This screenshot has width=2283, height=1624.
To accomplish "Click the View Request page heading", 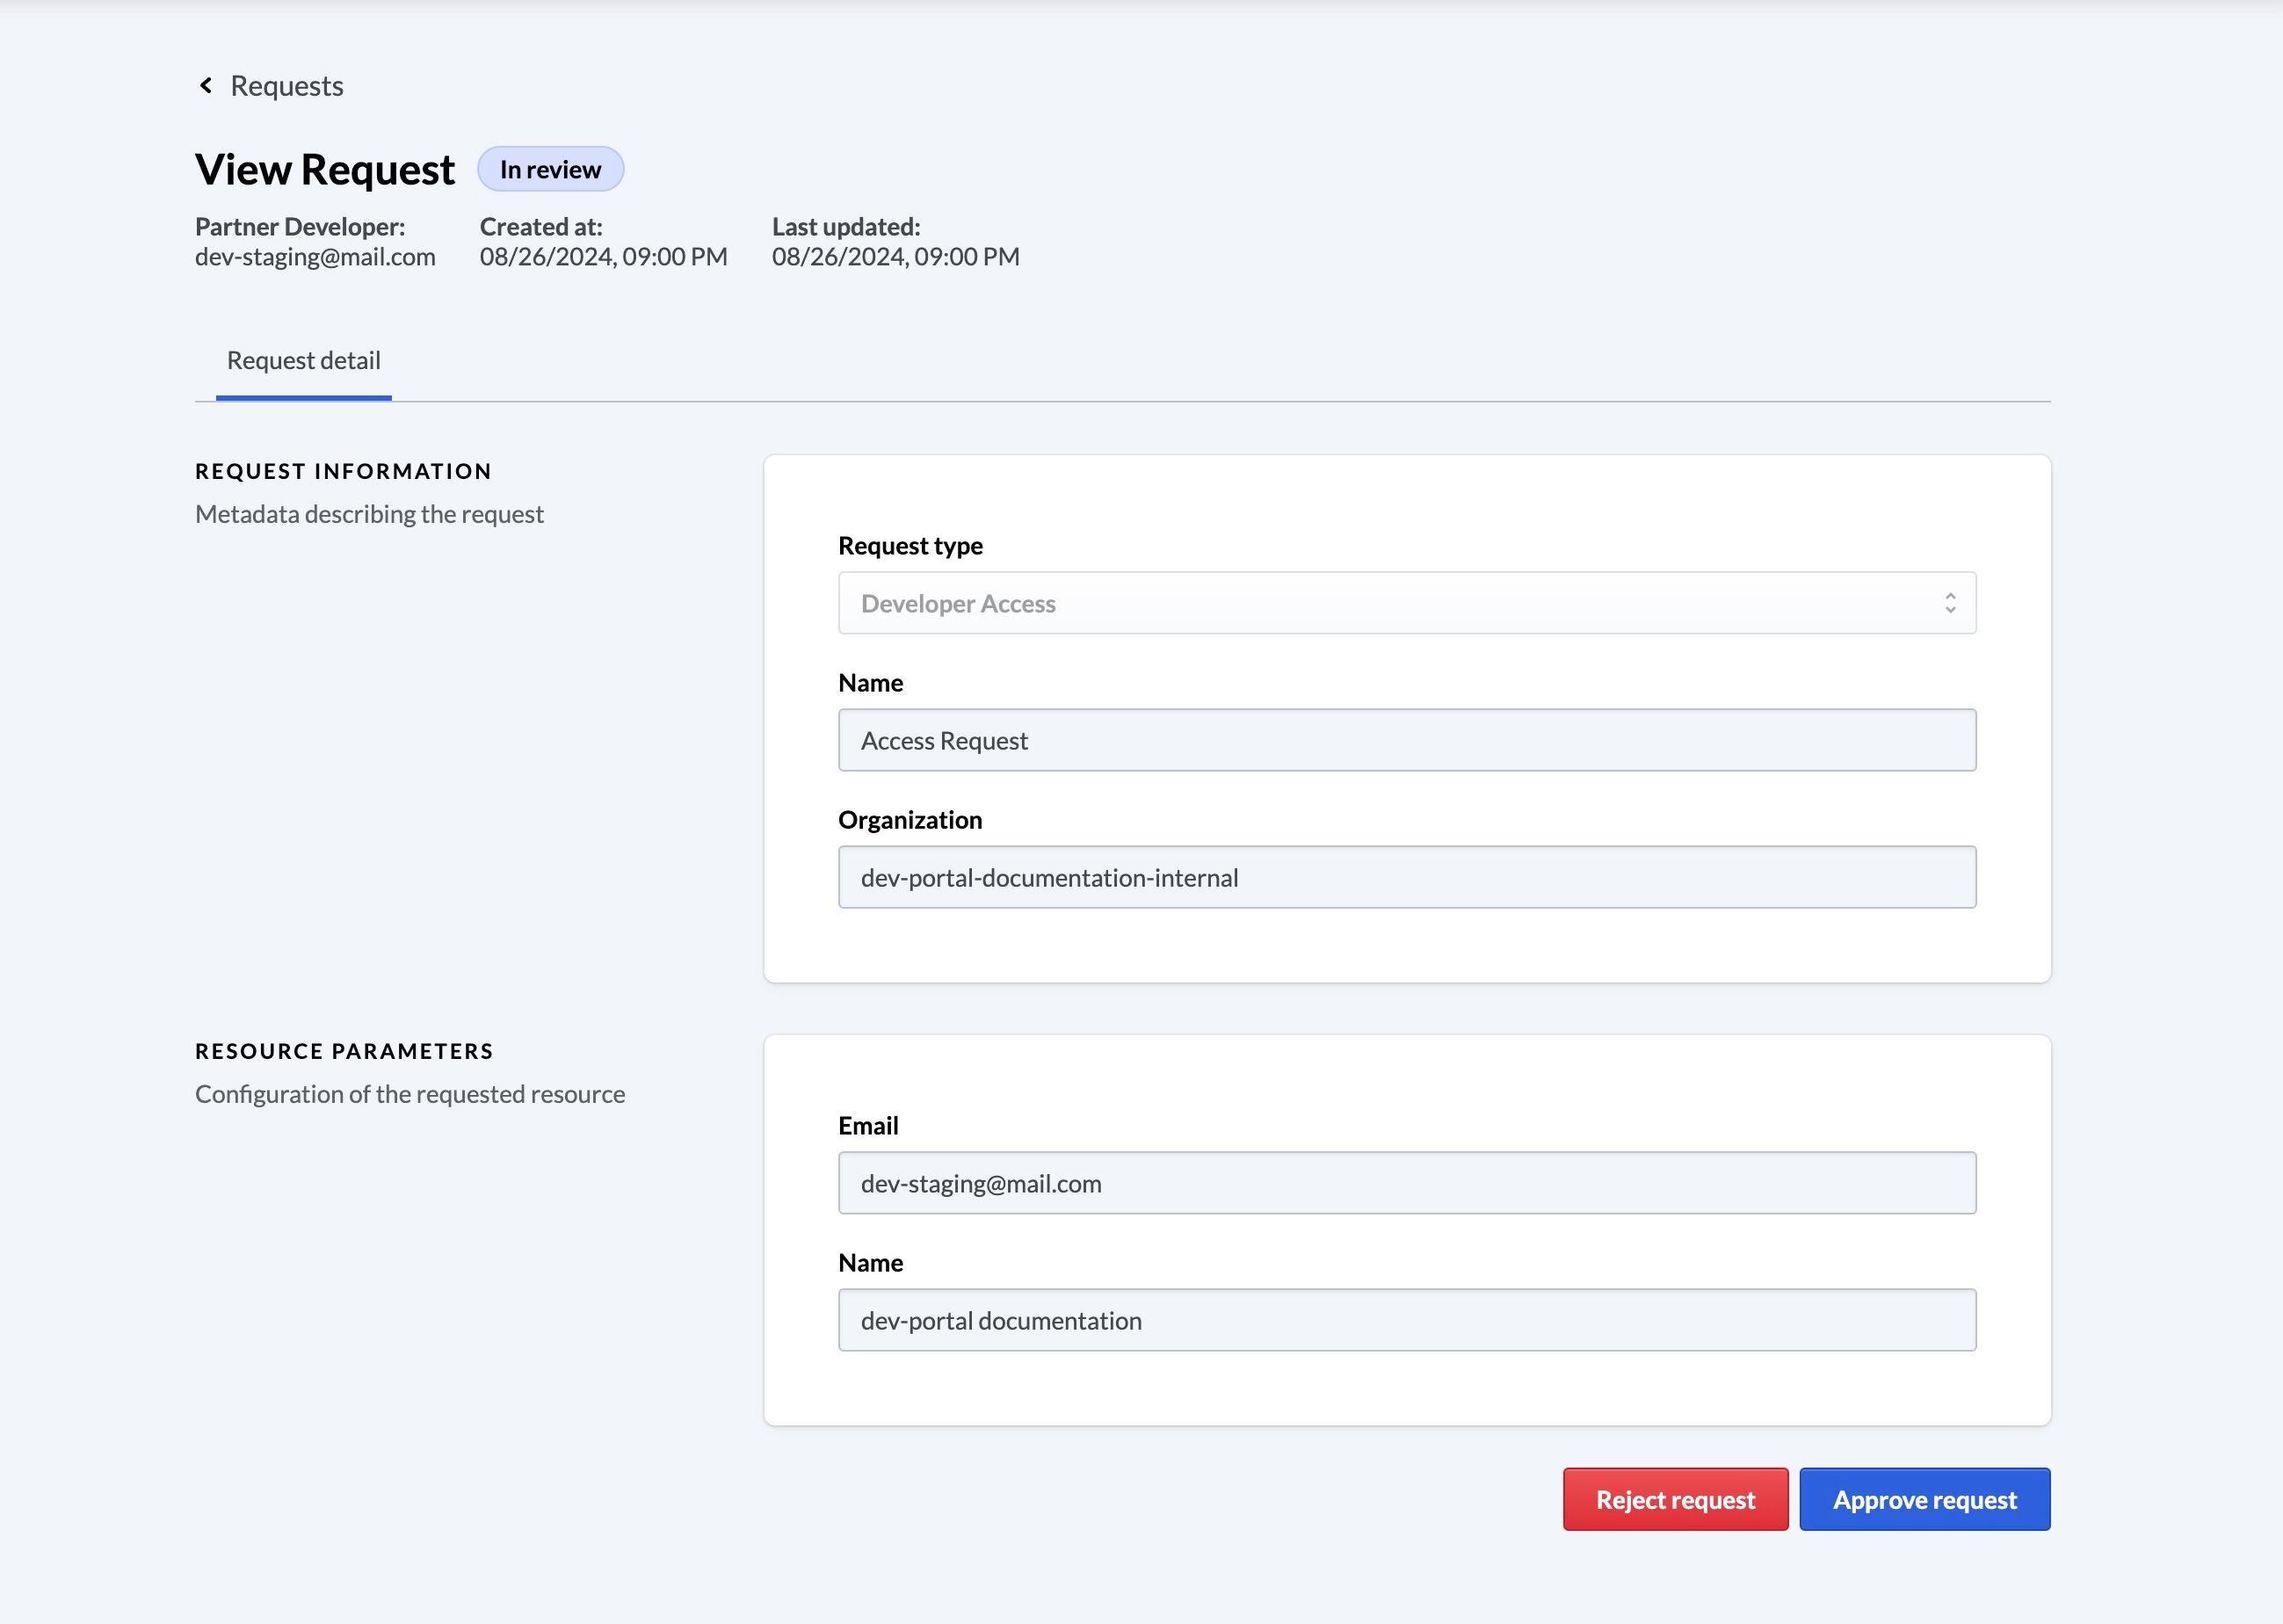I will [323, 168].
